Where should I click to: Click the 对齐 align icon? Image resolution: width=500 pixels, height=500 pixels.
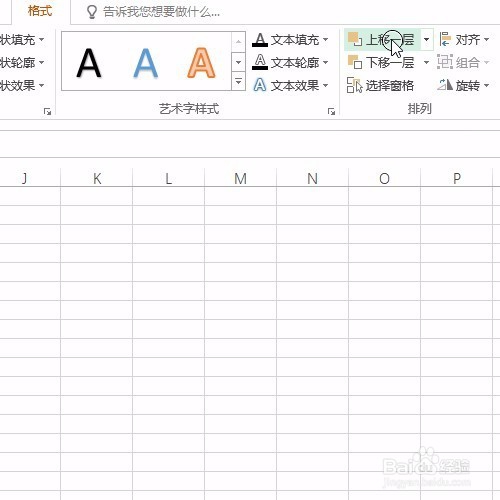coord(445,40)
